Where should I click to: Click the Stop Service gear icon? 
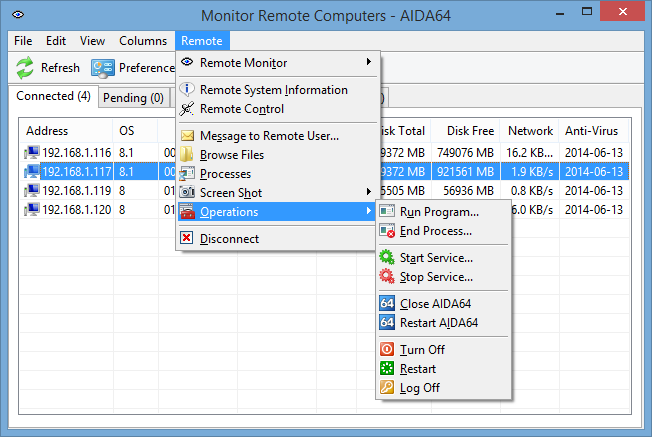388,277
